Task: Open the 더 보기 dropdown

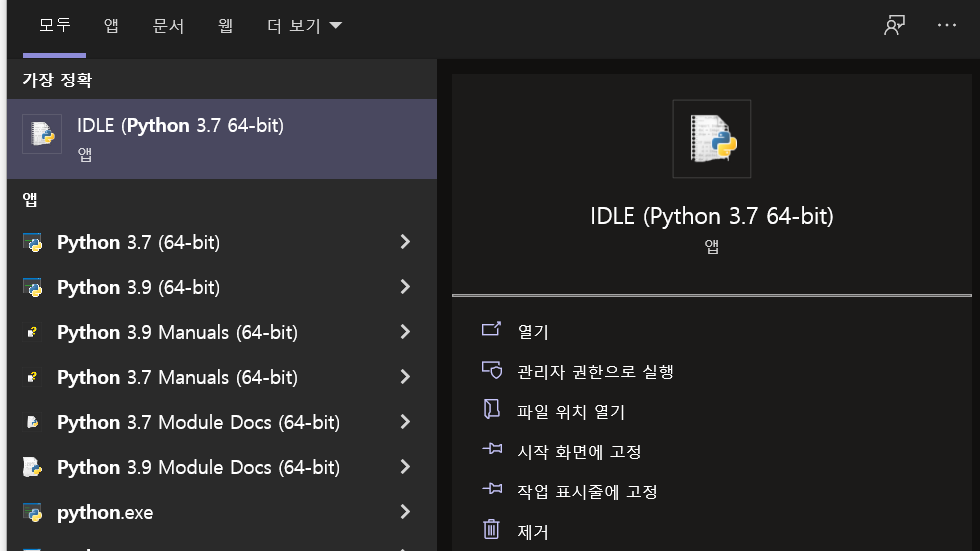Action: (304, 26)
